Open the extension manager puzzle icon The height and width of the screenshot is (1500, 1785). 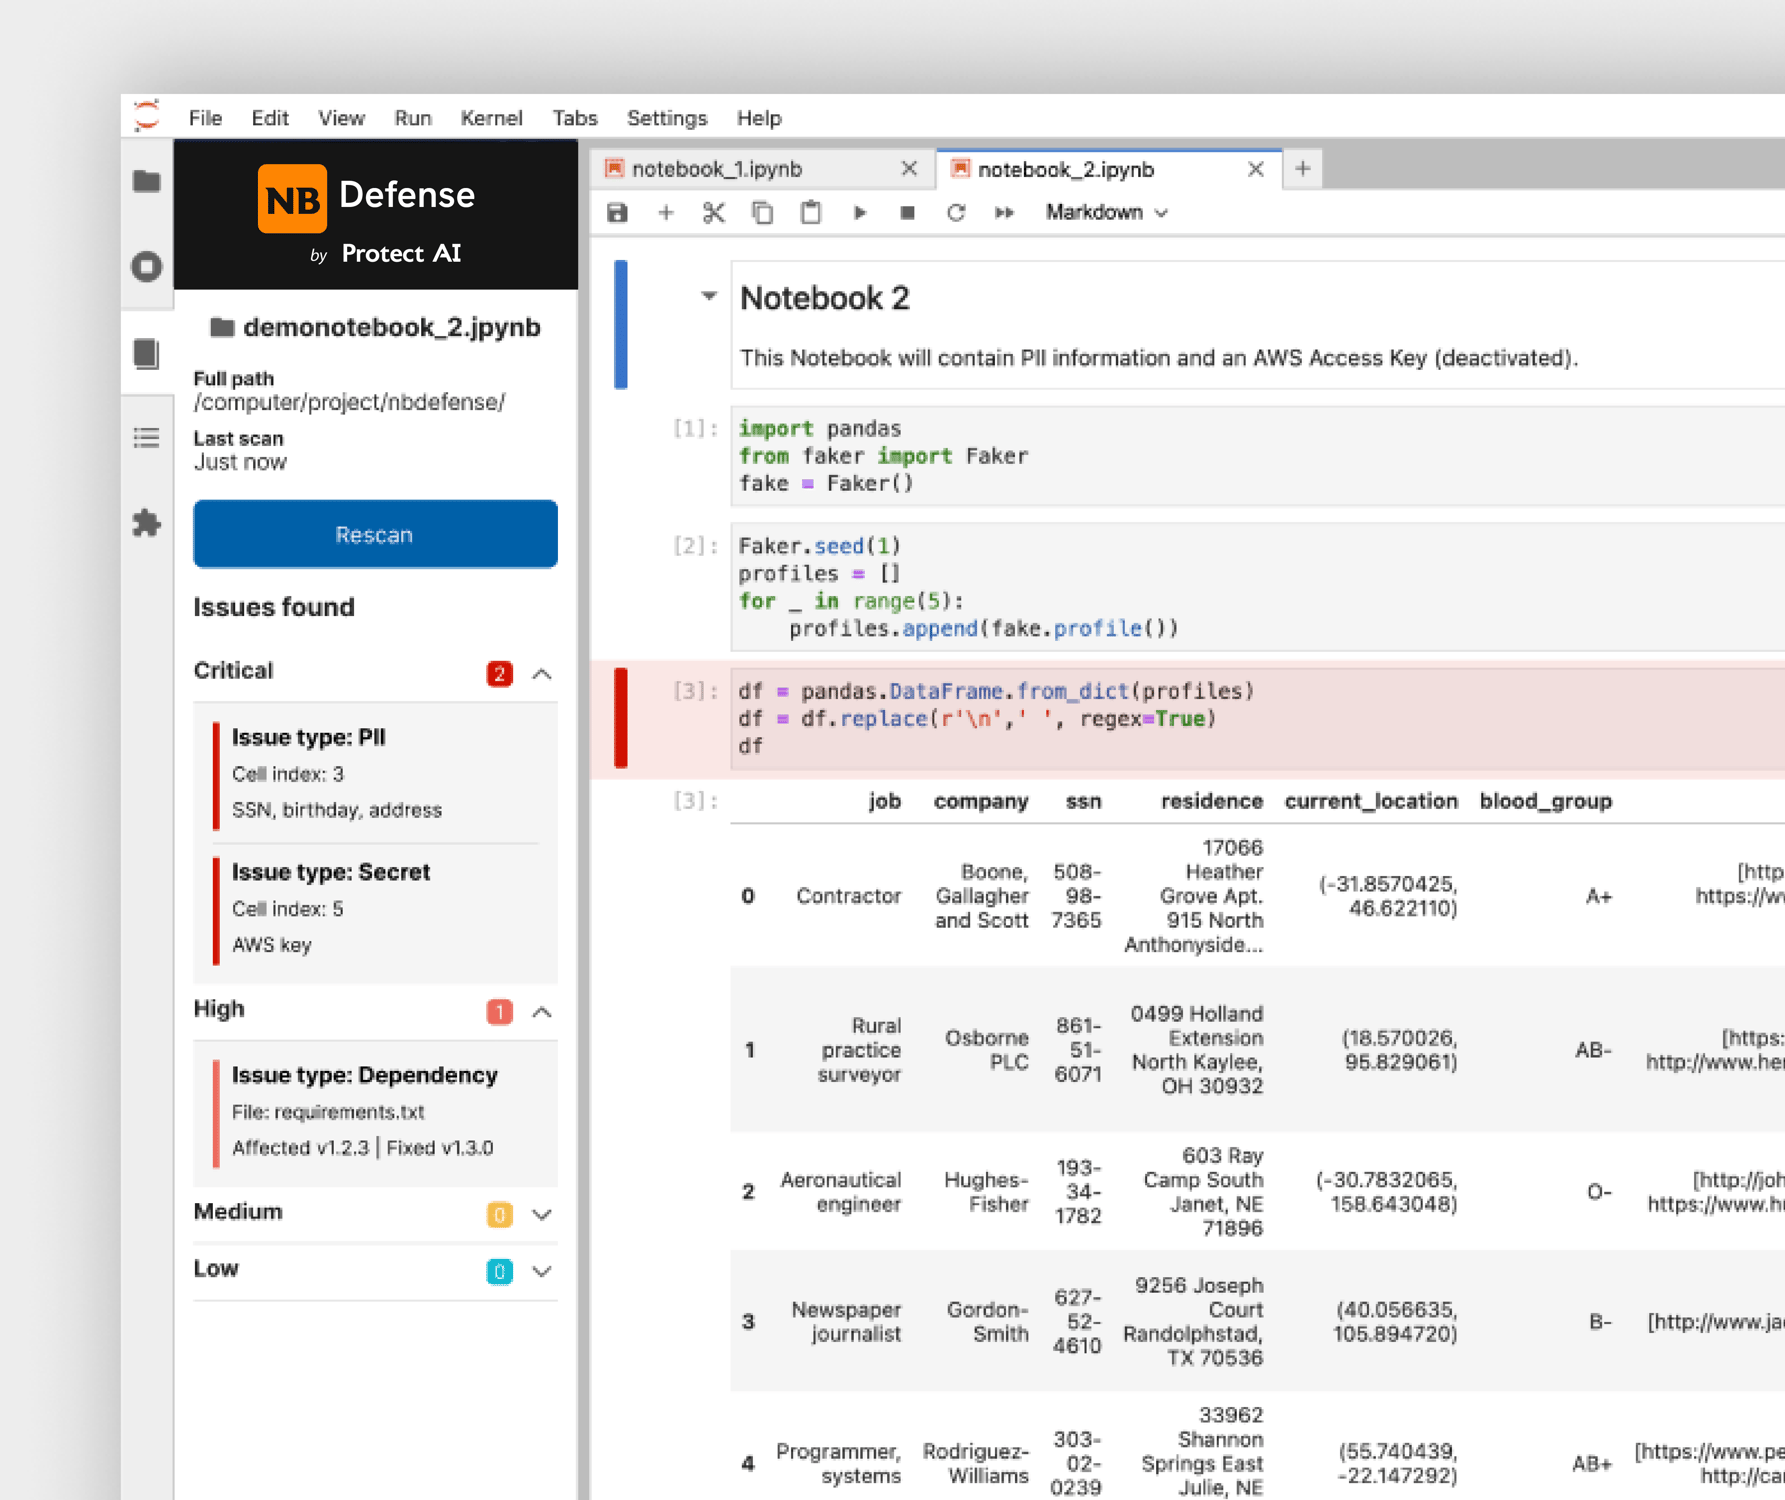147,523
